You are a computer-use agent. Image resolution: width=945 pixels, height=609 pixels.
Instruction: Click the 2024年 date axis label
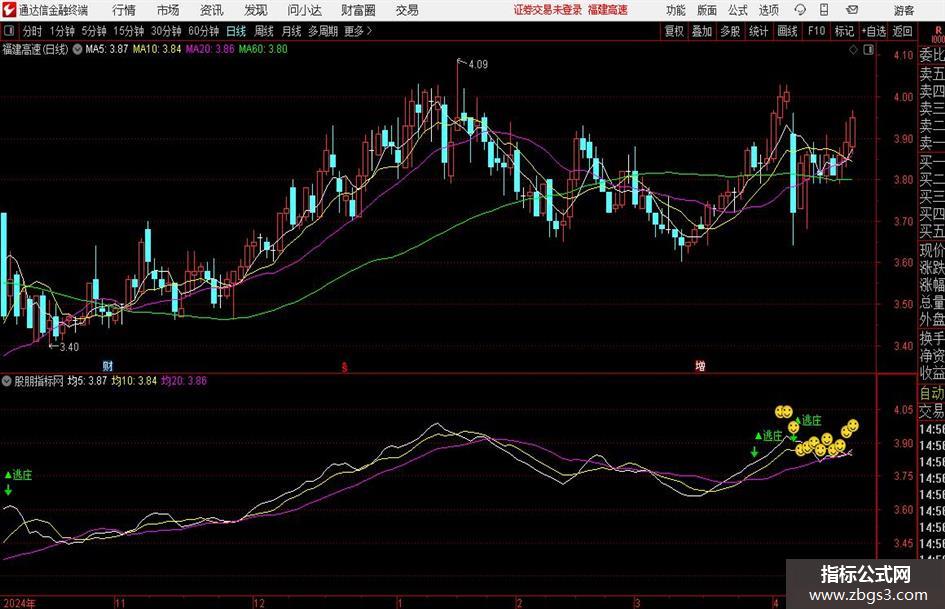pyautogui.click(x=19, y=603)
